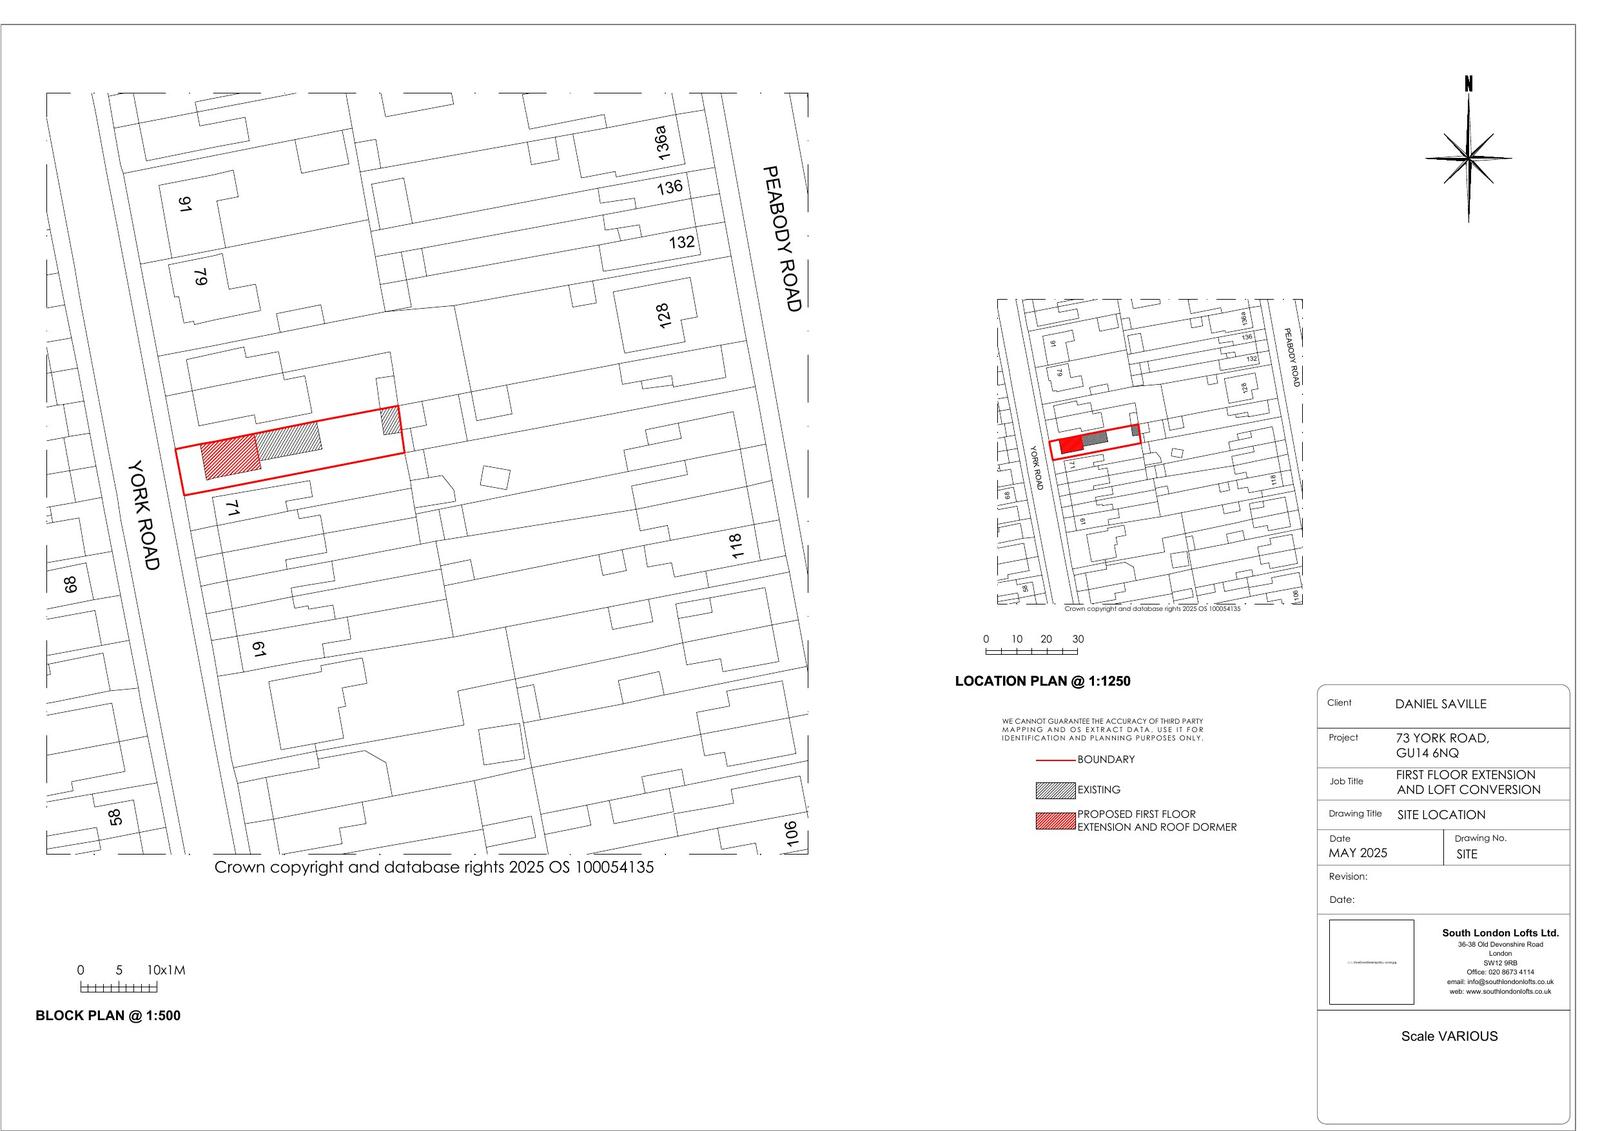Select the PEABODY ROAD label on block plan
The height and width of the screenshot is (1131, 1600).
point(783,239)
